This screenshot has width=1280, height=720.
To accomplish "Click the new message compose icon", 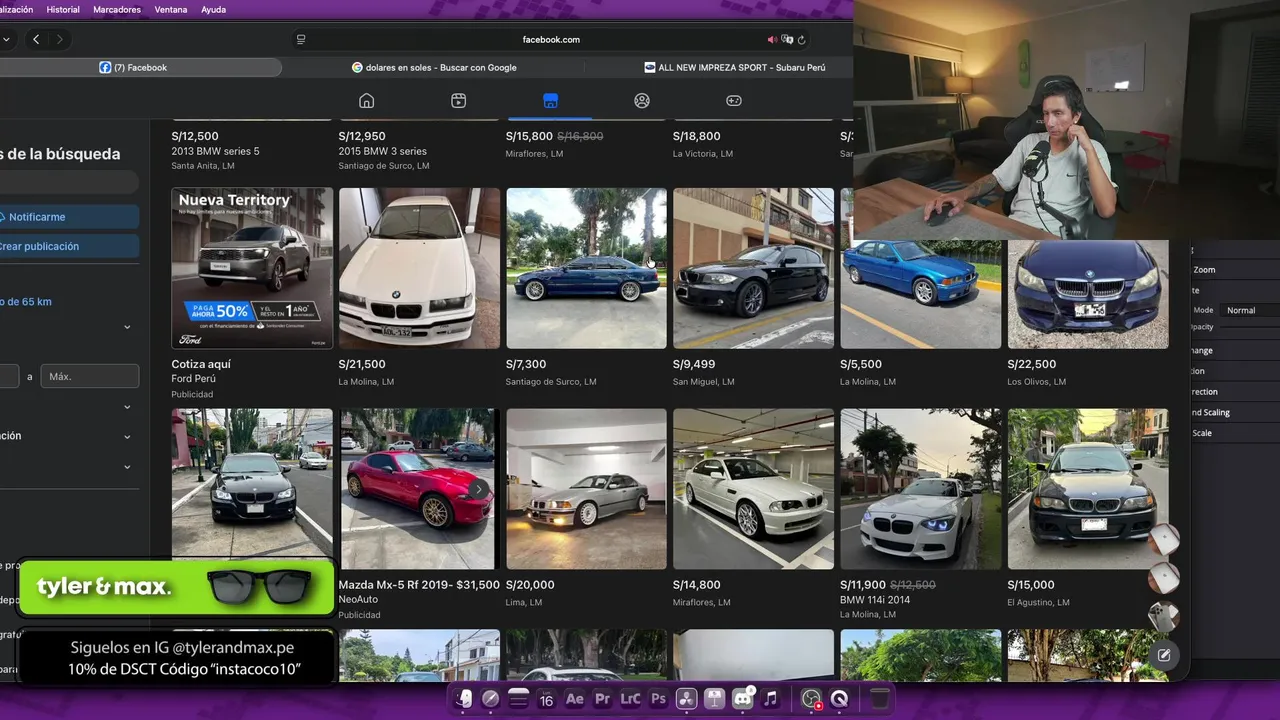I will click(x=1164, y=656).
